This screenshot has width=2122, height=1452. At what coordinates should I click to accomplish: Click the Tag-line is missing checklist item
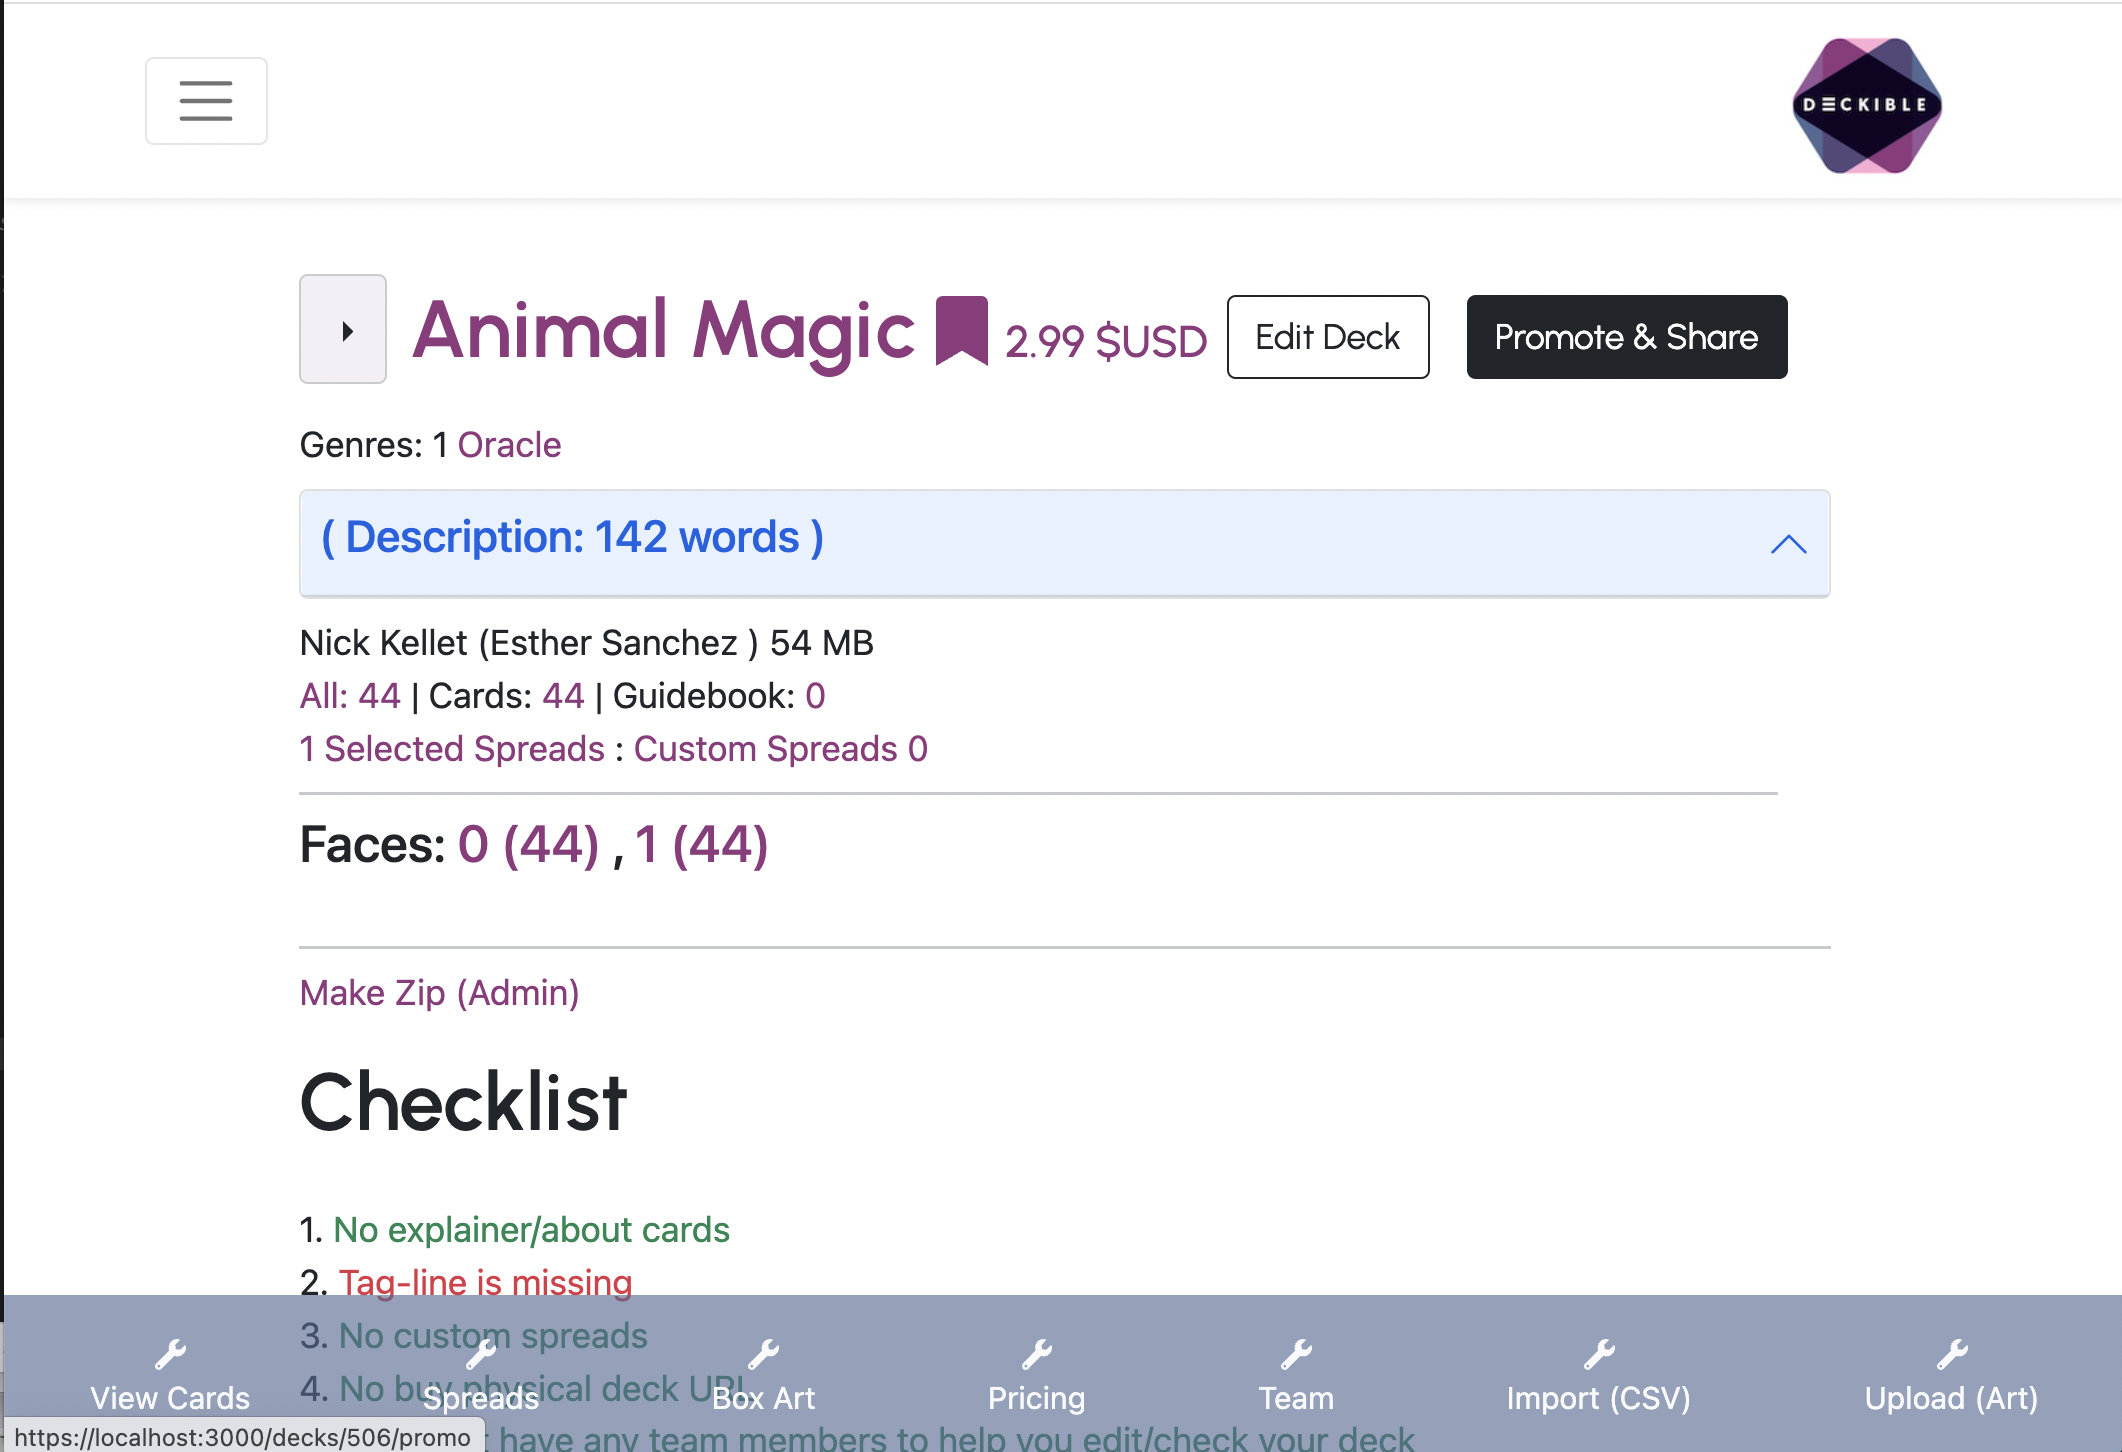tap(485, 1282)
